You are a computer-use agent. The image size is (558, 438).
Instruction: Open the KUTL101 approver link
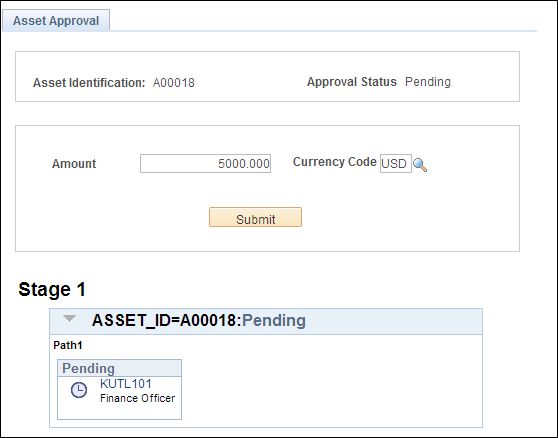click(126, 384)
